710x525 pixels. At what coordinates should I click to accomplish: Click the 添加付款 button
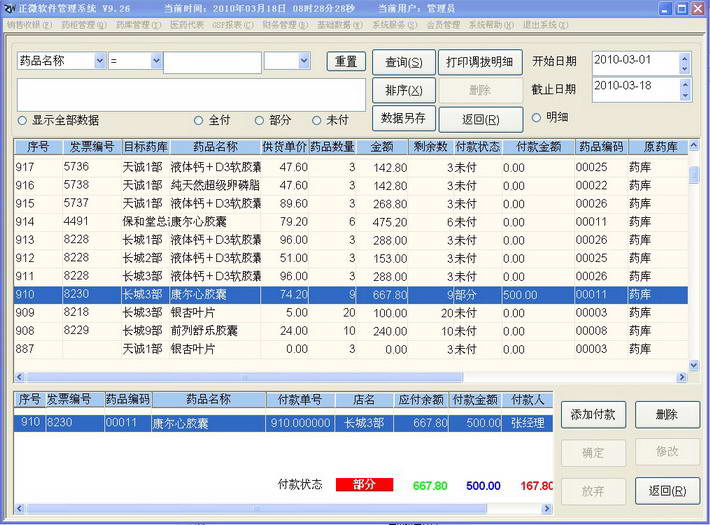pyautogui.click(x=593, y=414)
